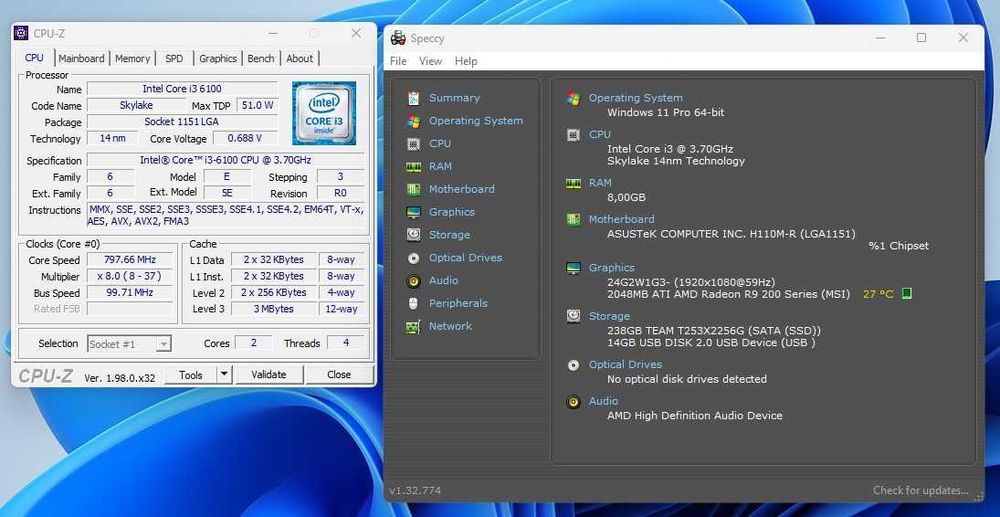Click the green temperature indicator next to 27 °C
This screenshot has height=517, width=1000.
[906, 294]
